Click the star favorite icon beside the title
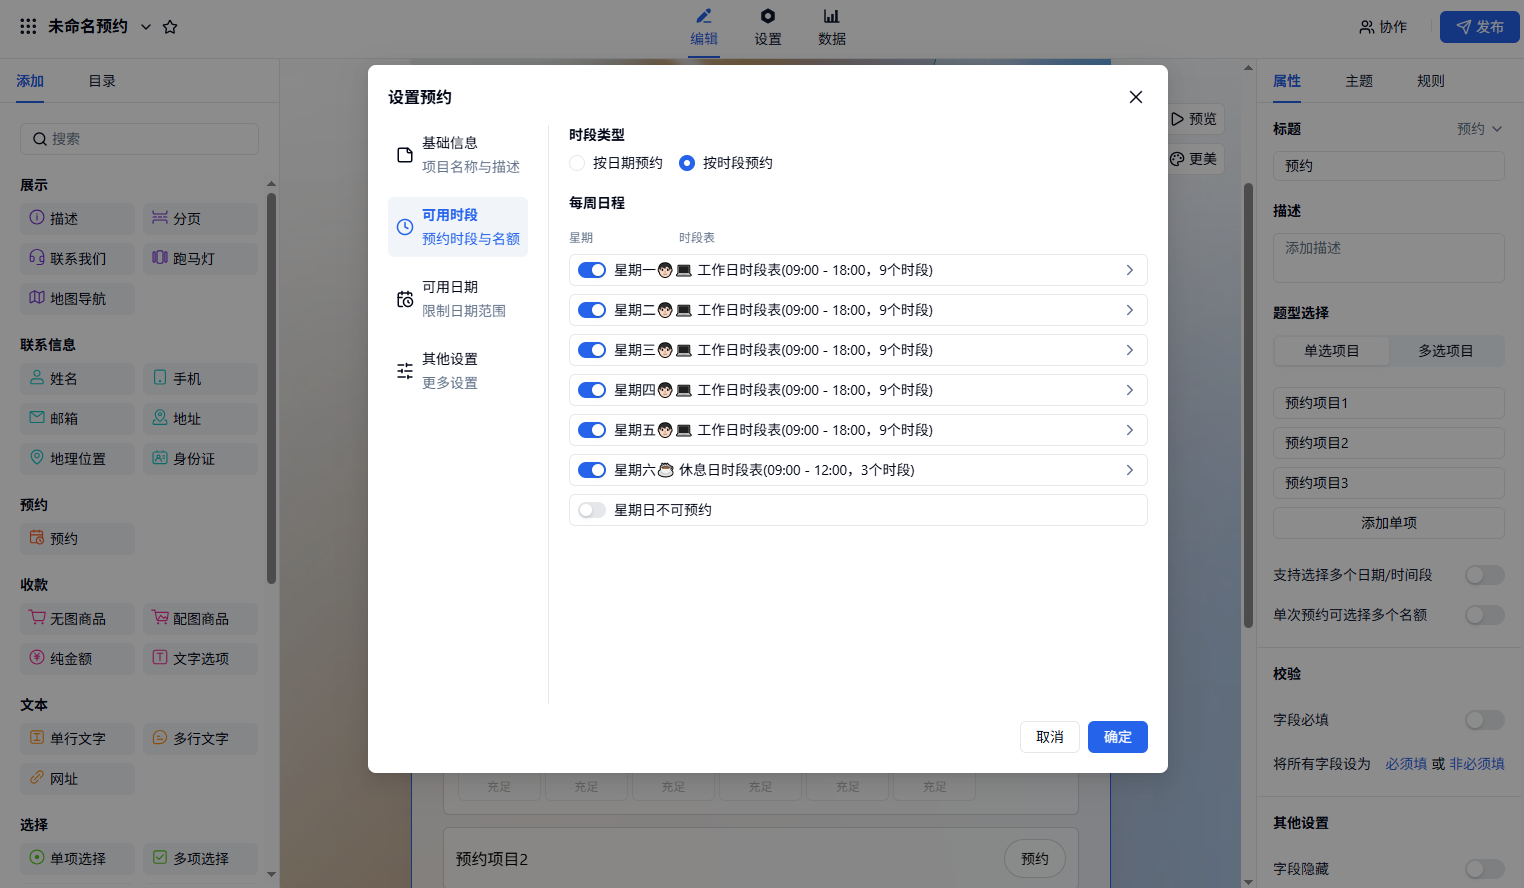 click(x=170, y=27)
